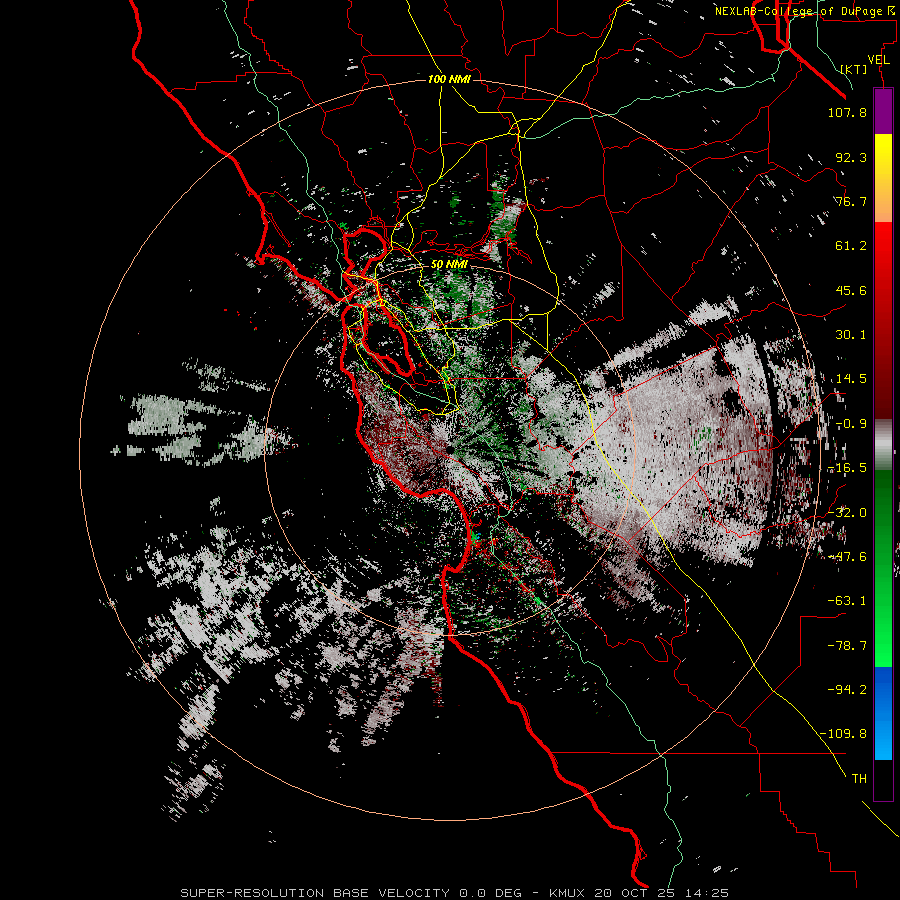The width and height of the screenshot is (900, 900).
Task: Select the -0.9 legend value
Action: click(x=851, y=424)
